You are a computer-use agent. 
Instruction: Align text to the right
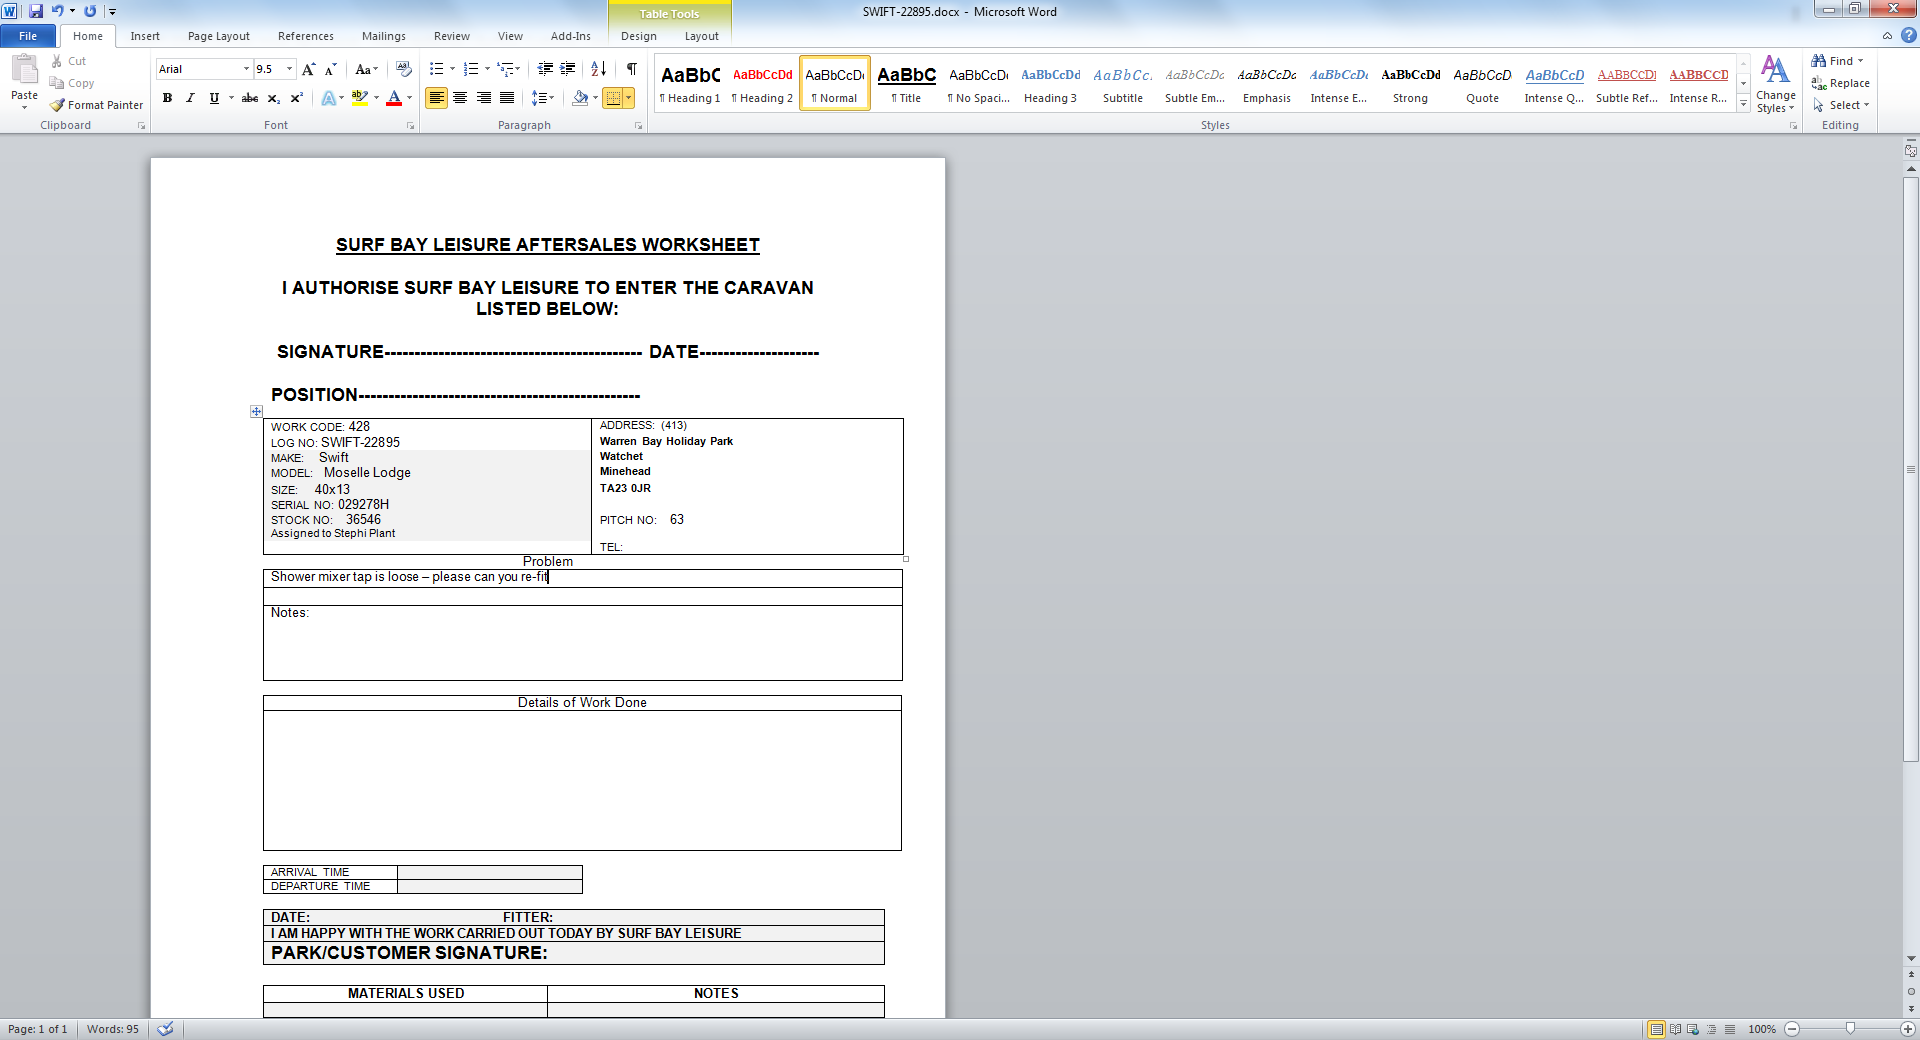[x=484, y=98]
